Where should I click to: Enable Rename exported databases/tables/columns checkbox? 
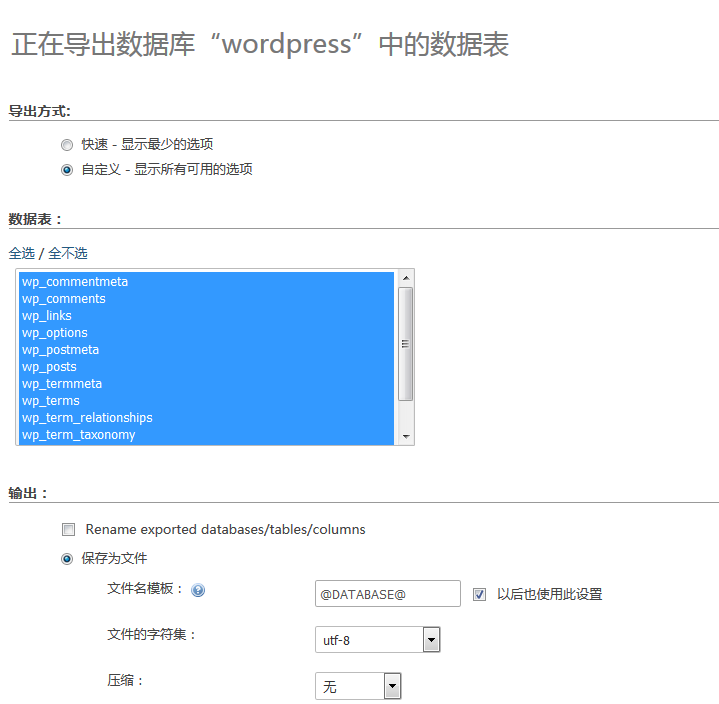pyautogui.click(x=69, y=529)
